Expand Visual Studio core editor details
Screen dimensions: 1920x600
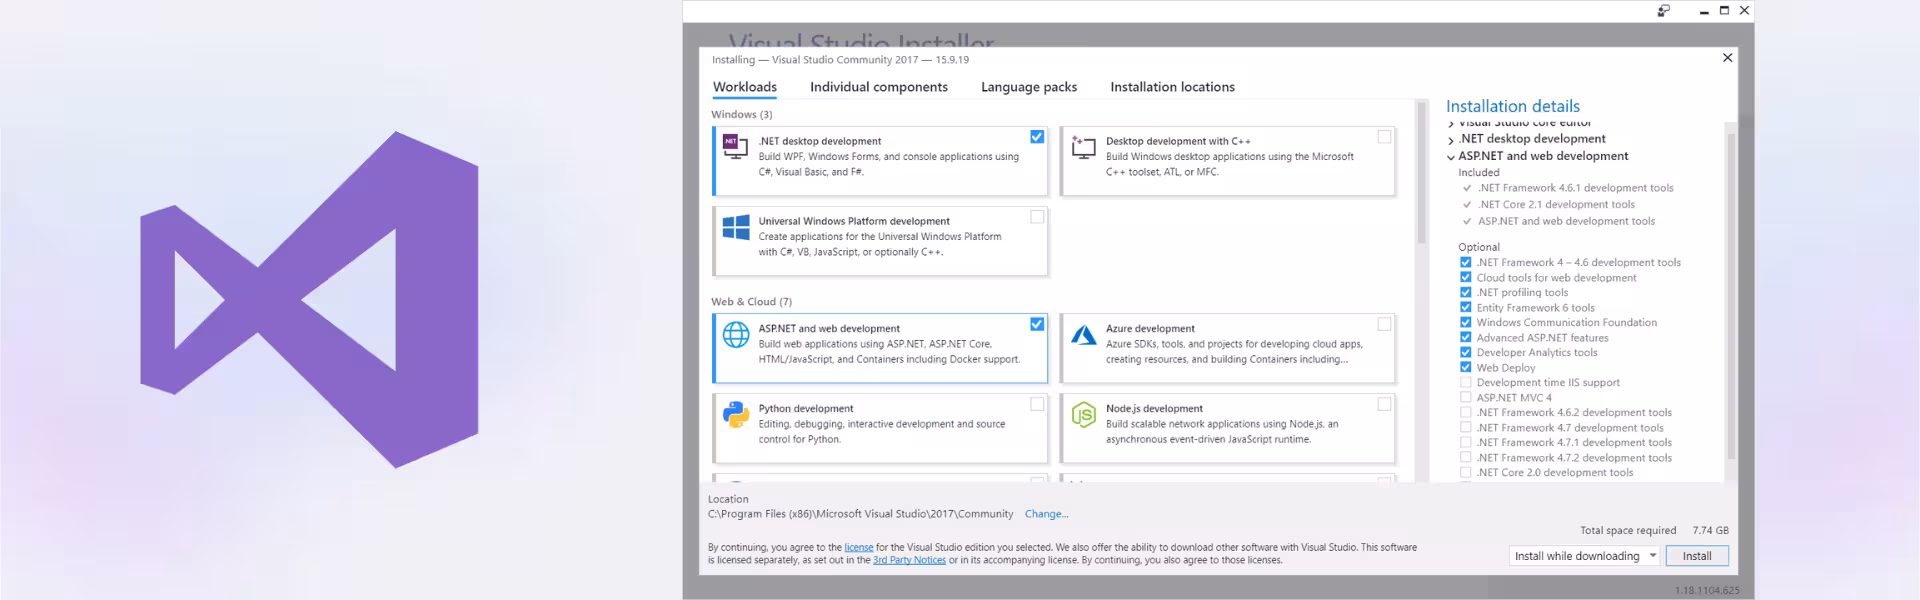(x=1451, y=124)
